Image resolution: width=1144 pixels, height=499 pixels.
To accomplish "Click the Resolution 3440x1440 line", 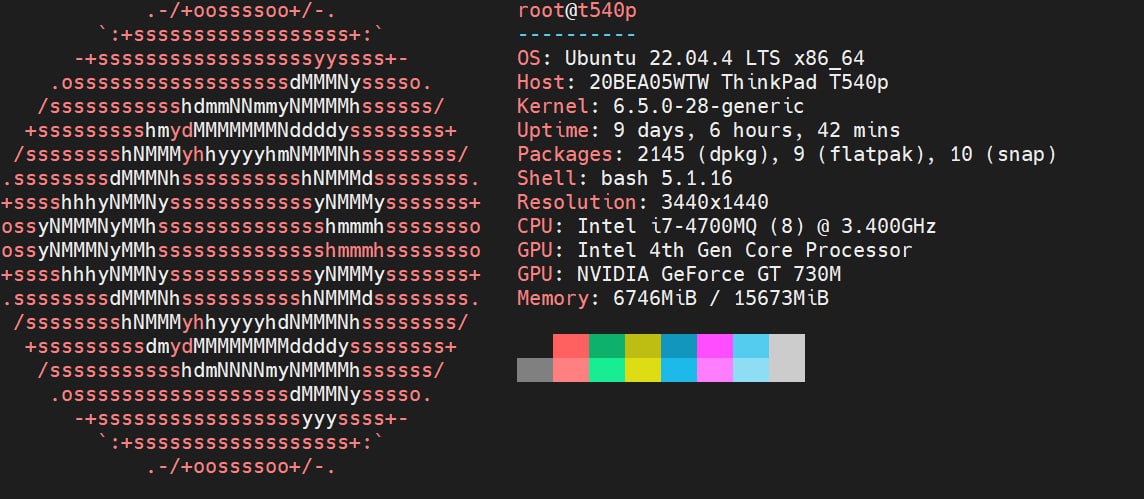I will click(x=643, y=202).
